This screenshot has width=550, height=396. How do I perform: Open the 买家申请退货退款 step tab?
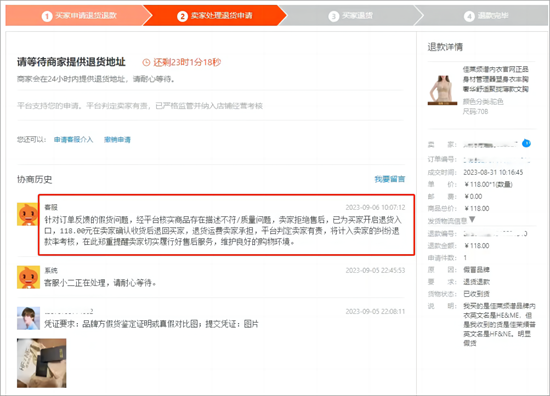coord(79,15)
